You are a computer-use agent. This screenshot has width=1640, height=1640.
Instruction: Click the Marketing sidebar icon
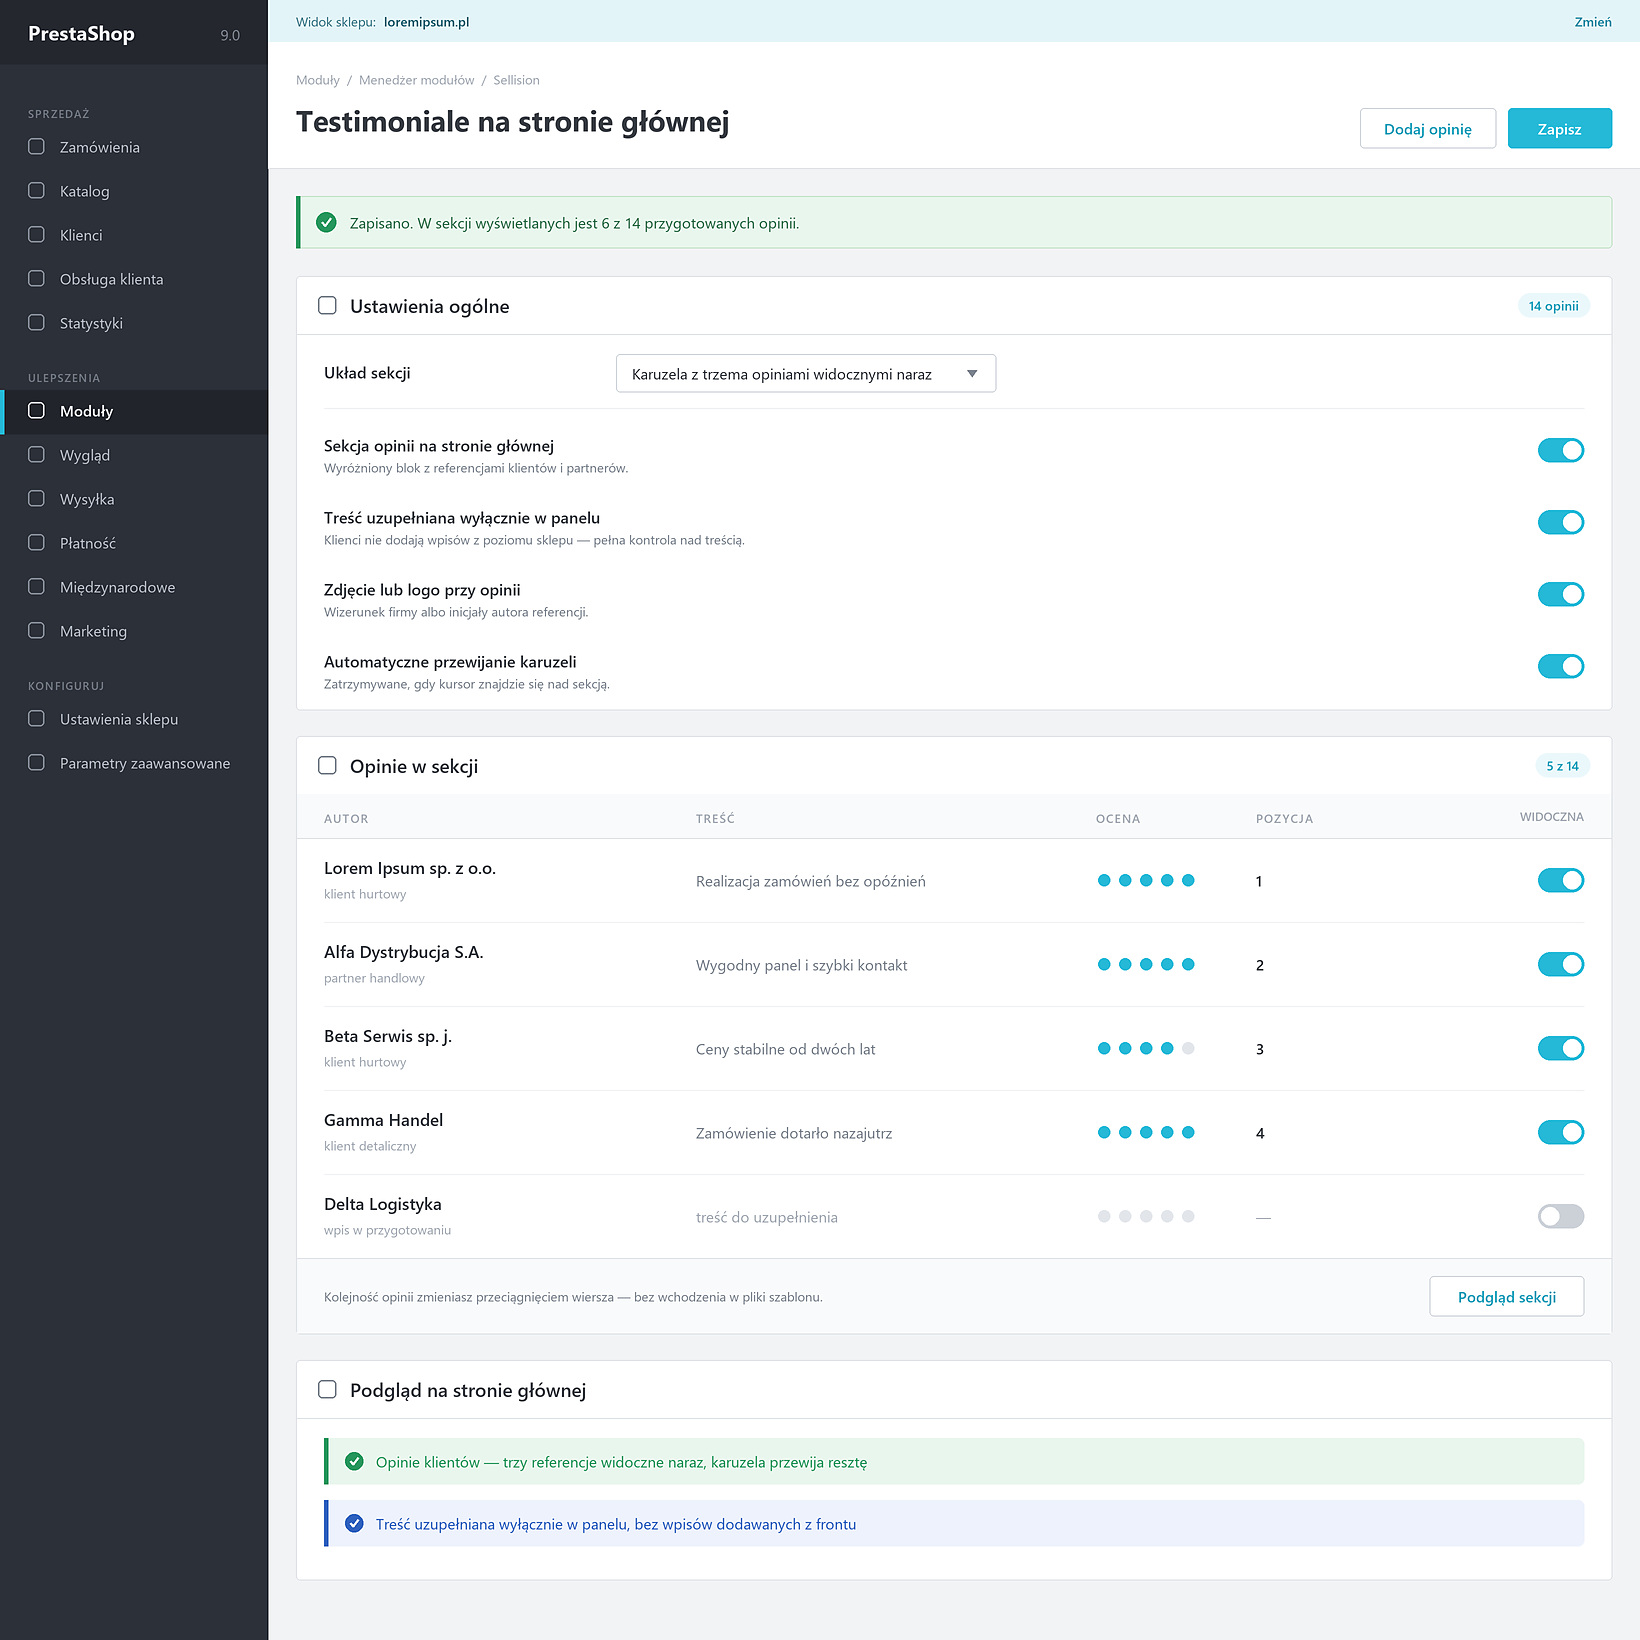36,631
